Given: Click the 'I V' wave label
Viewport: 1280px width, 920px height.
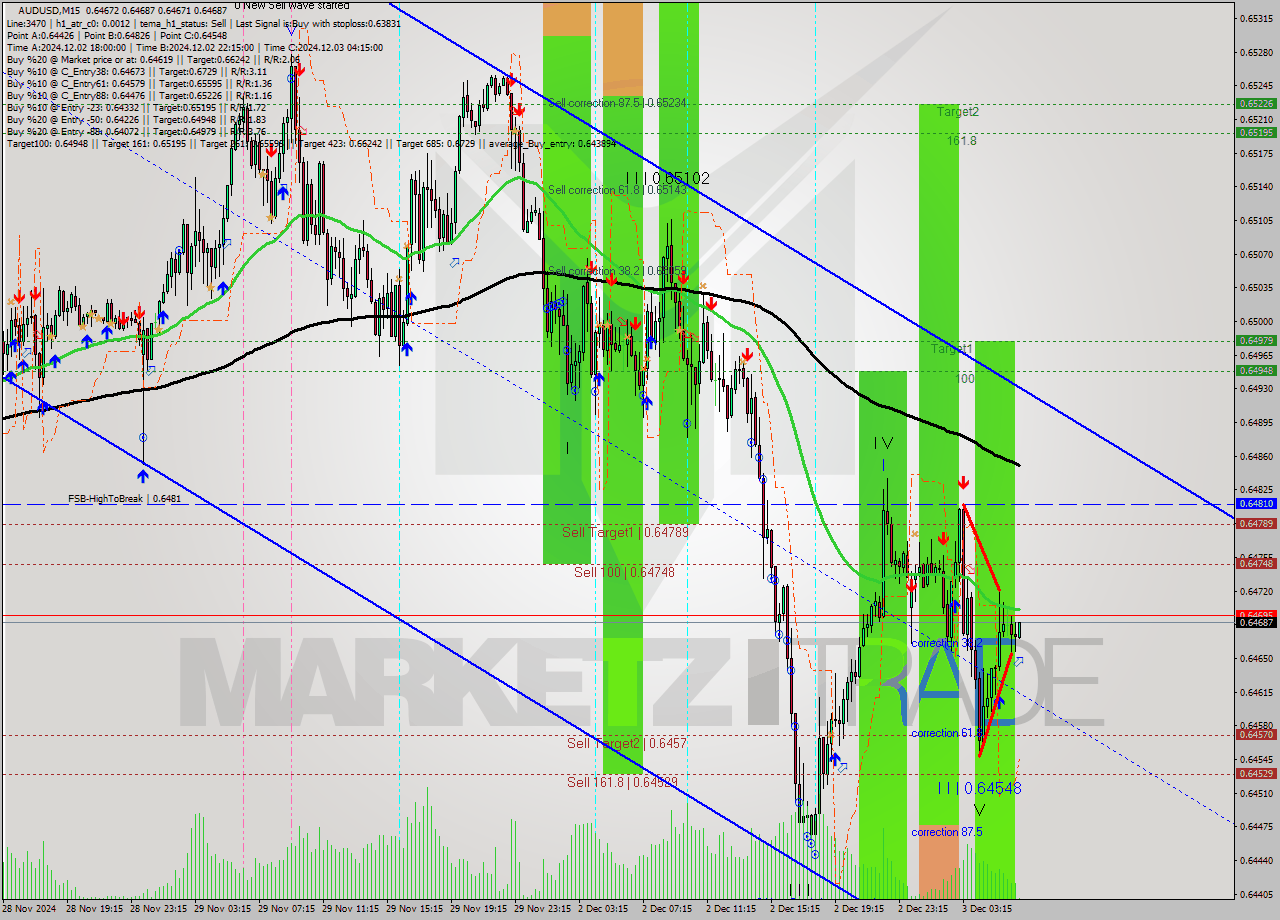Looking at the screenshot, I should 883,442.
